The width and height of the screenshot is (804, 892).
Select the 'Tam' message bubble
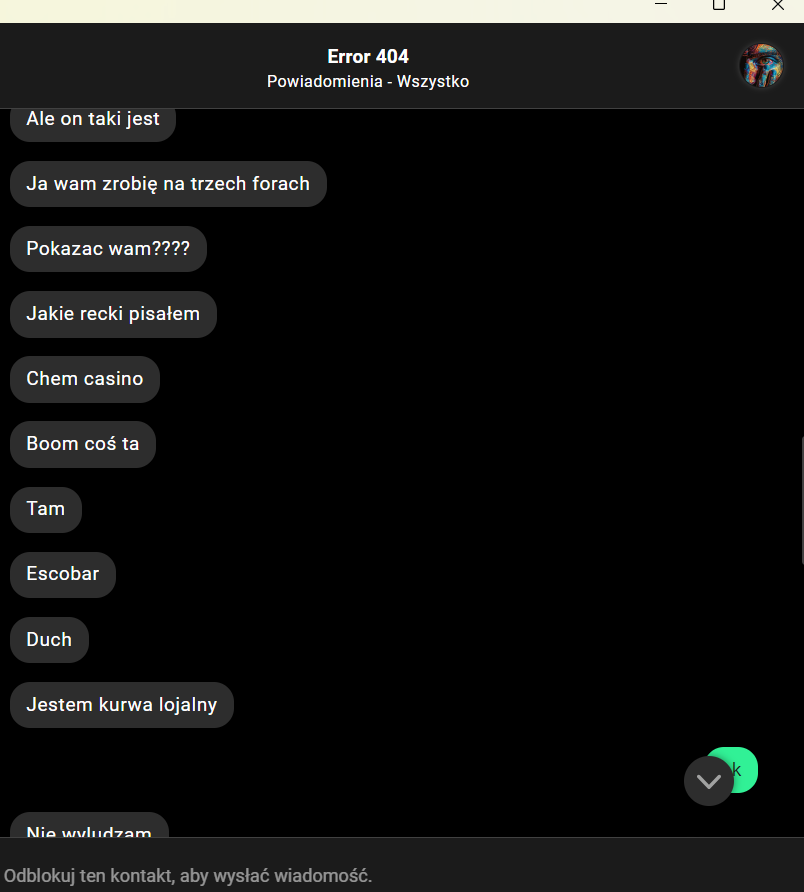(46, 509)
